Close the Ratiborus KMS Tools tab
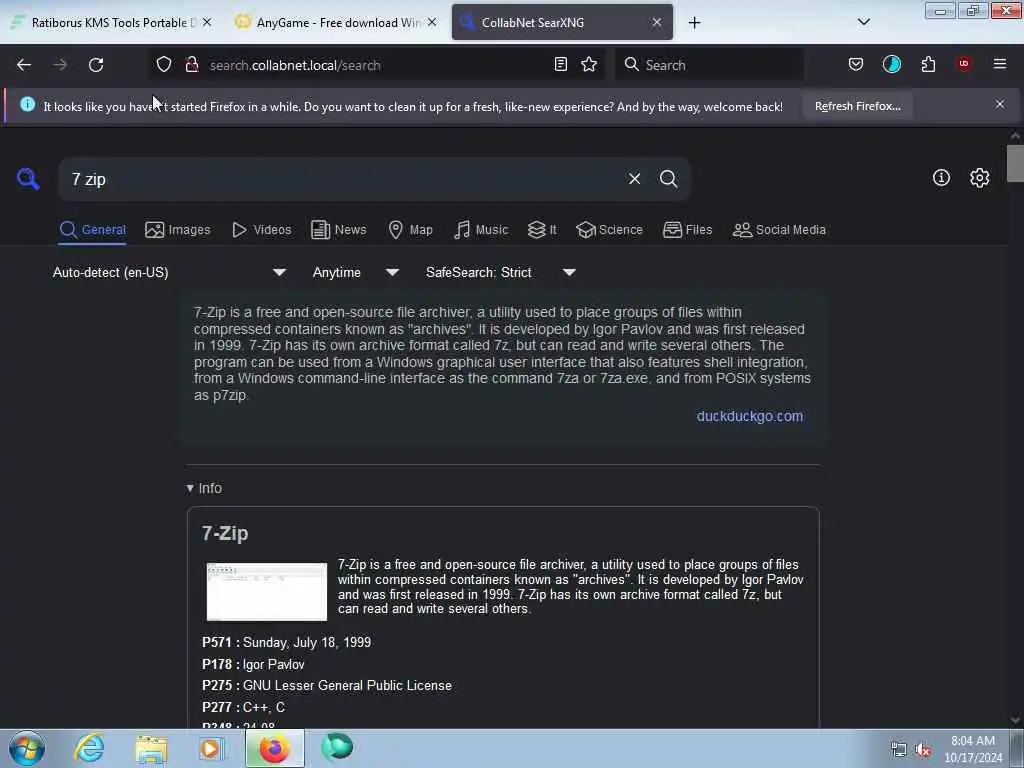Screen dimensions: 1024x768 [x=206, y=22]
